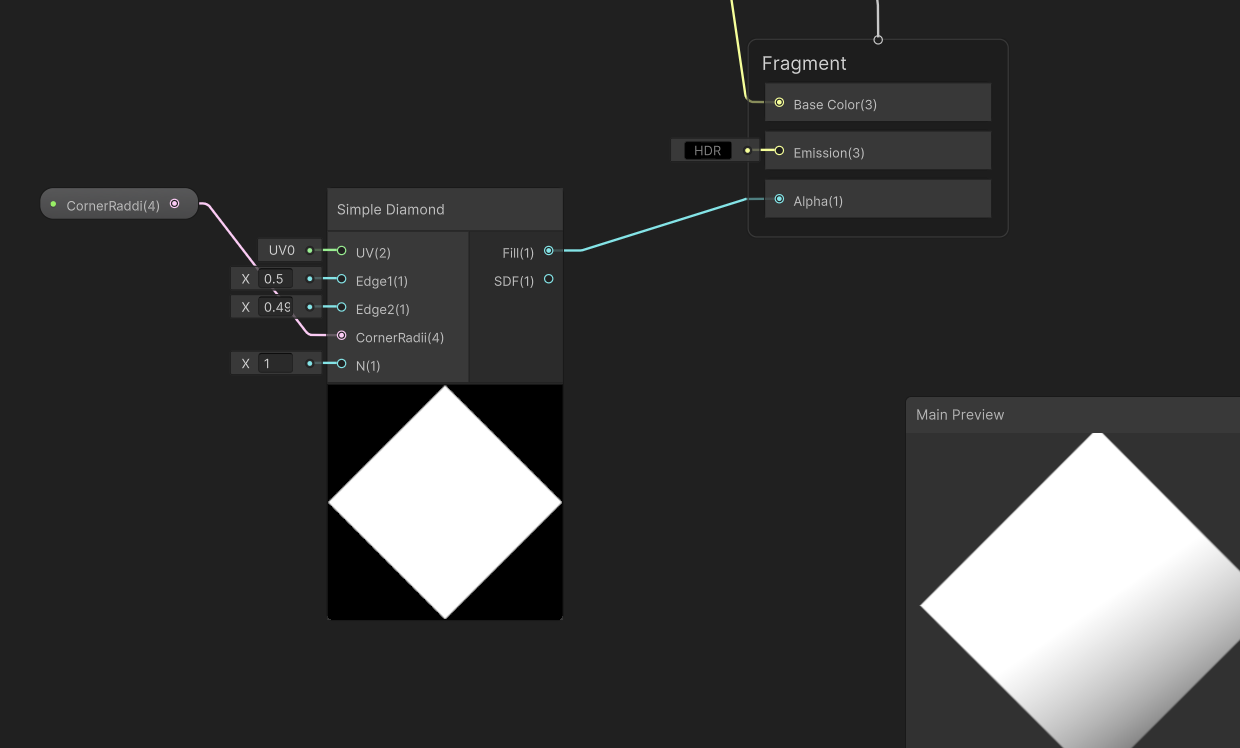Screen dimensions: 1240x748
Task: Click the Simple Diamond node preview image
Action: (x=445, y=502)
